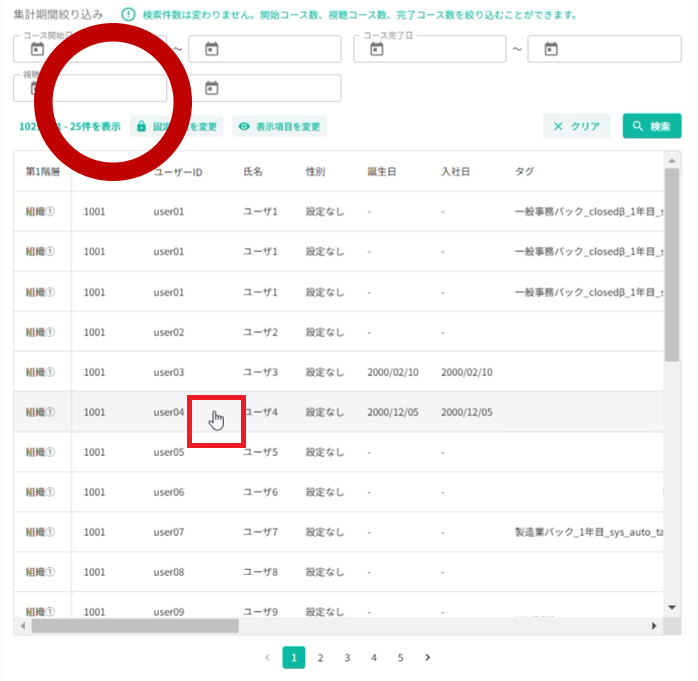Click the horizontal scrollbar thumb

(135, 626)
